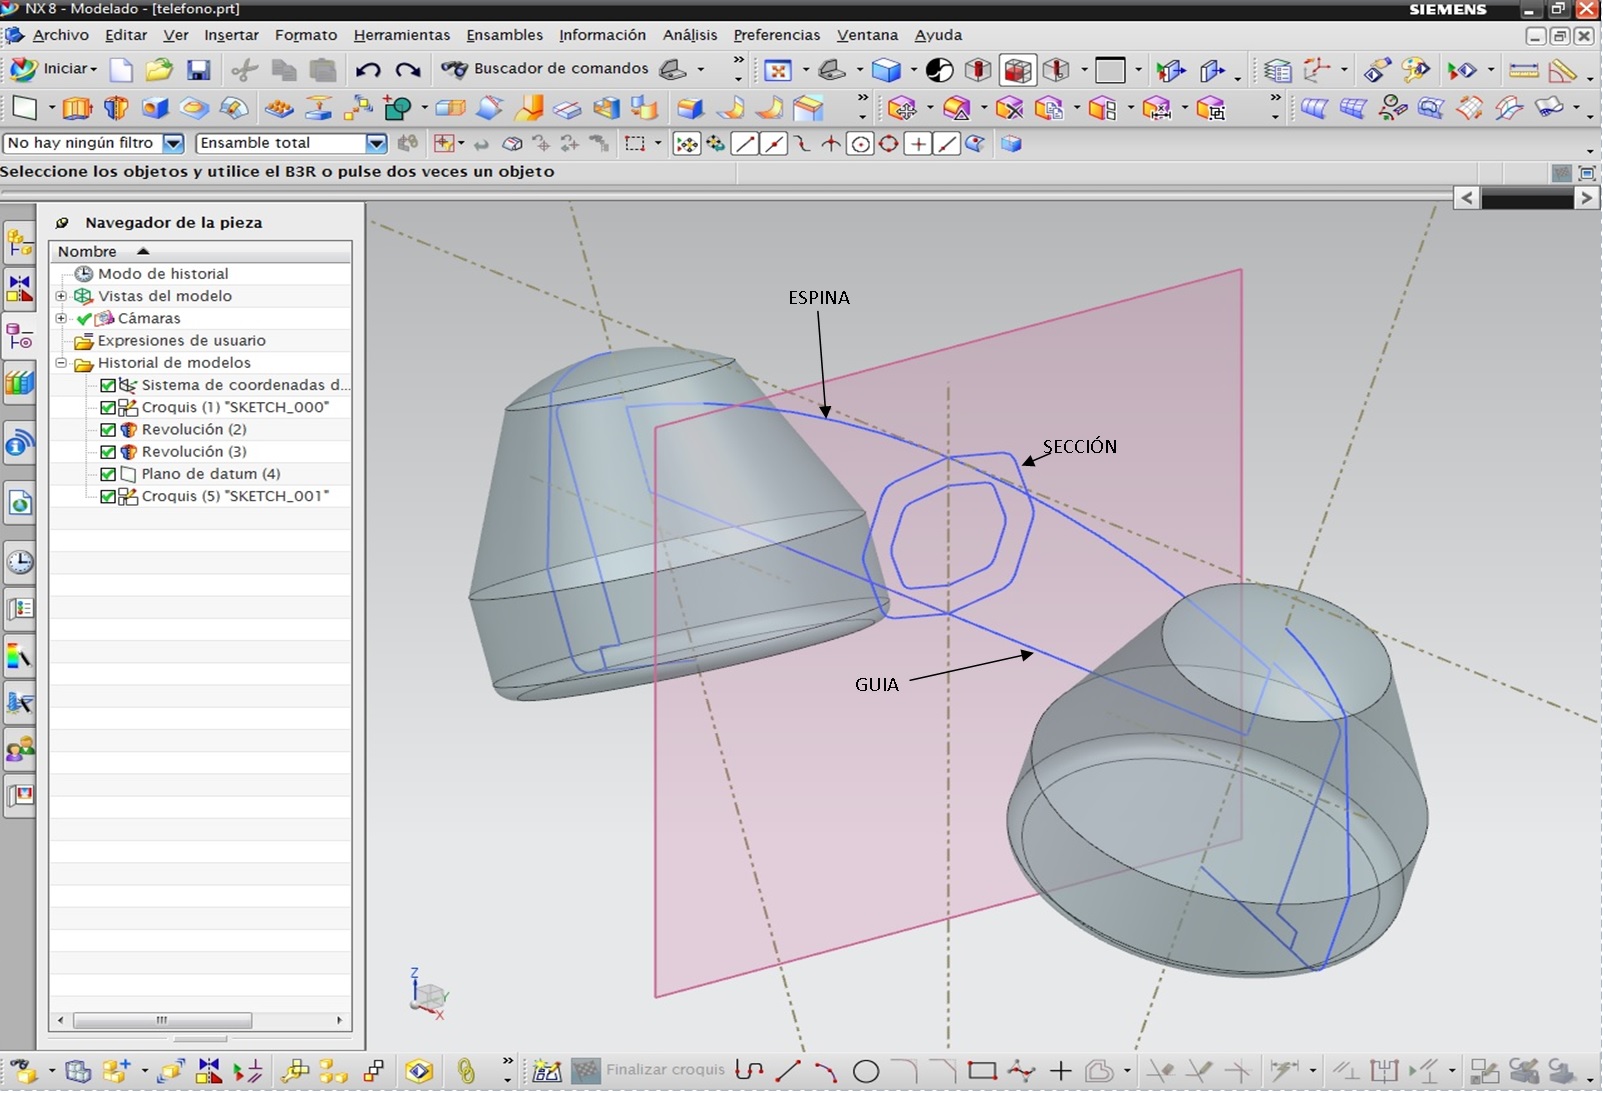This screenshot has width=1603, height=1093.
Task: Save the part with floppy icon
Action: point(198,69)
